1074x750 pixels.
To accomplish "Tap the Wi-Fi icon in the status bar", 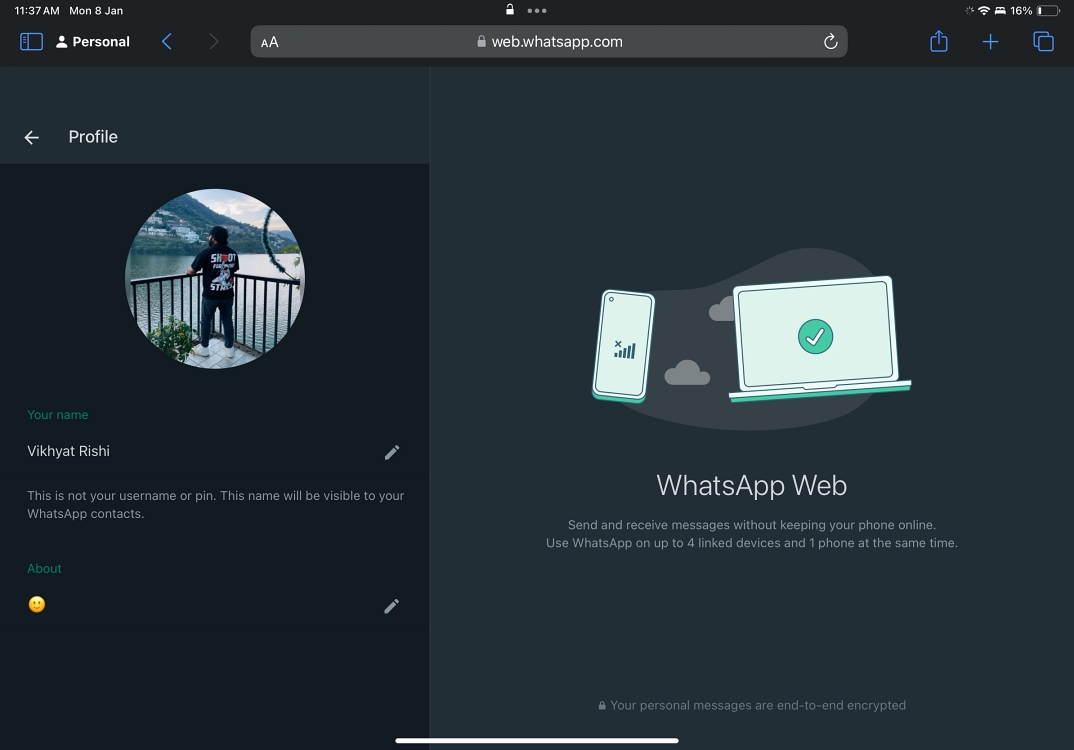I will (x=981, y=10).
